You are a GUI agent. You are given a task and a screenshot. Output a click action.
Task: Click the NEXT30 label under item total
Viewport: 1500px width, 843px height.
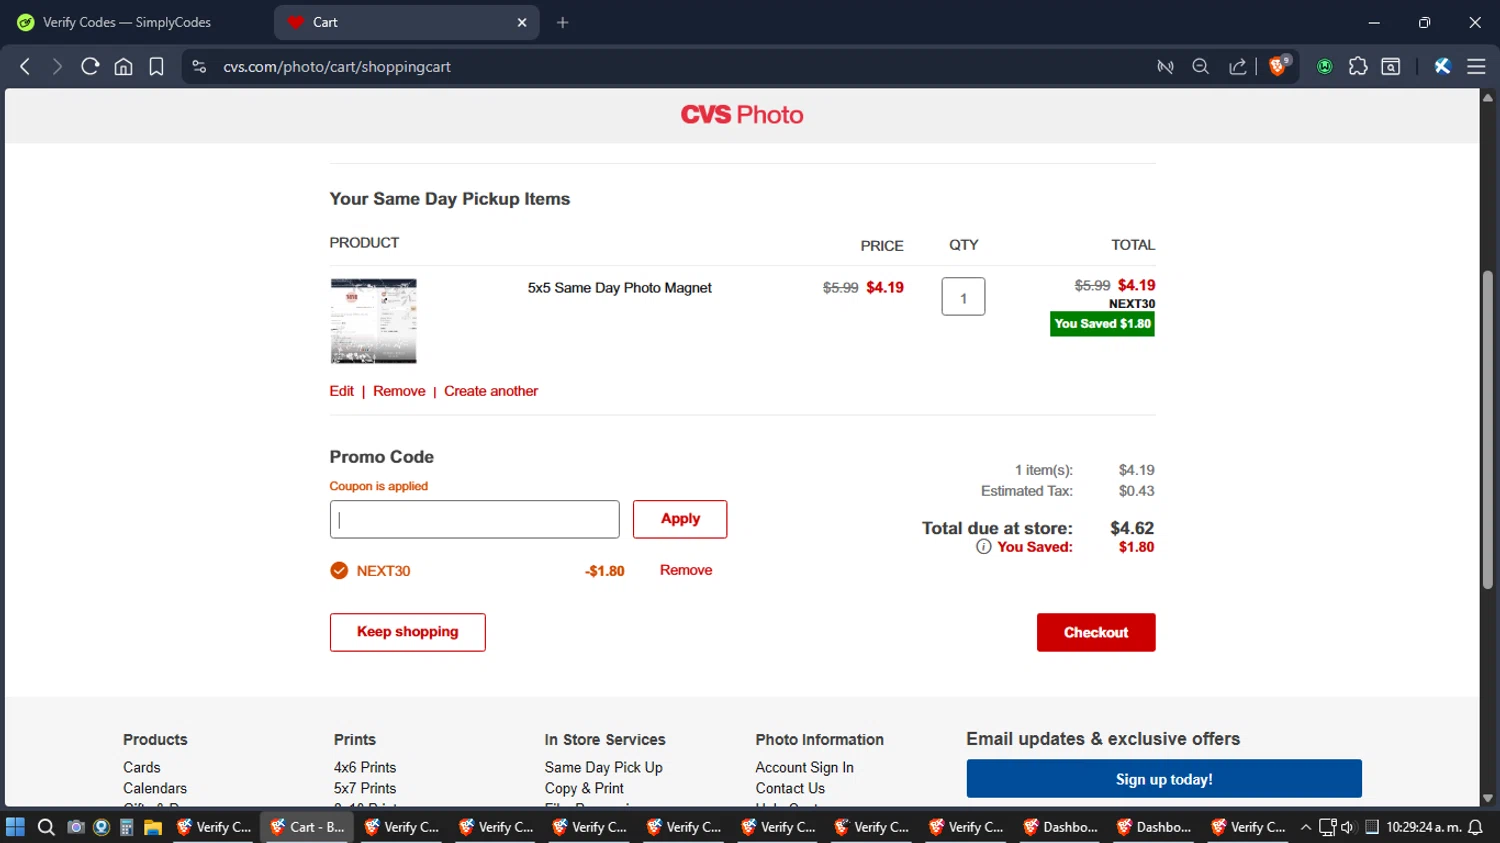click(x=1132, y=304)
